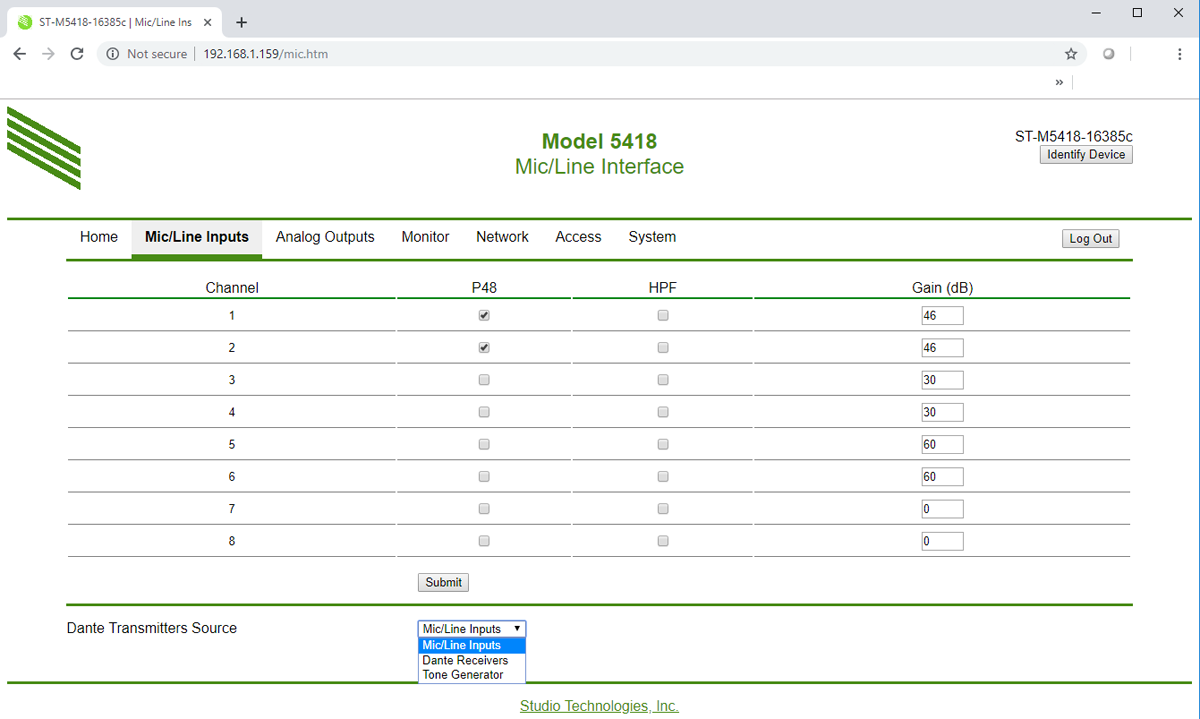This screenshot has height=719, width=1200.
Task: Select Tone Generator option
Action: (463, 675)
